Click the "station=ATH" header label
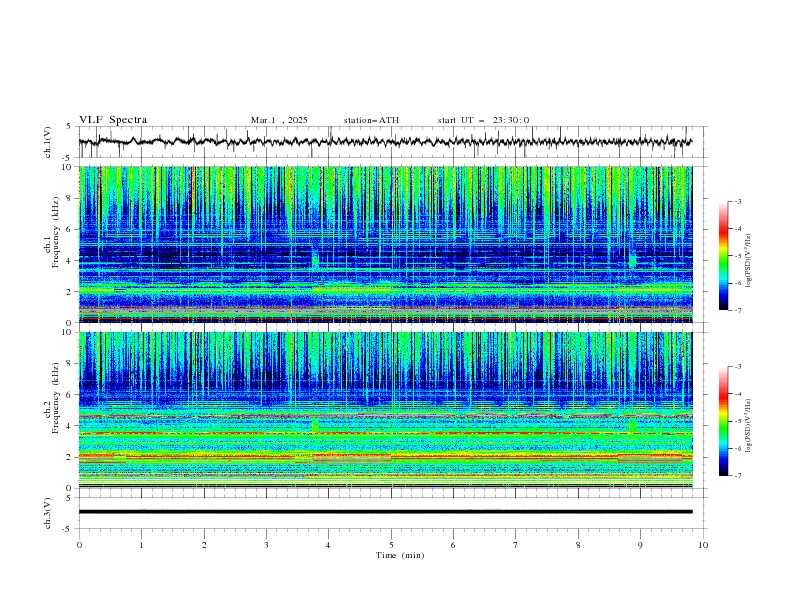The image size is (792, 612). (371, 120)
